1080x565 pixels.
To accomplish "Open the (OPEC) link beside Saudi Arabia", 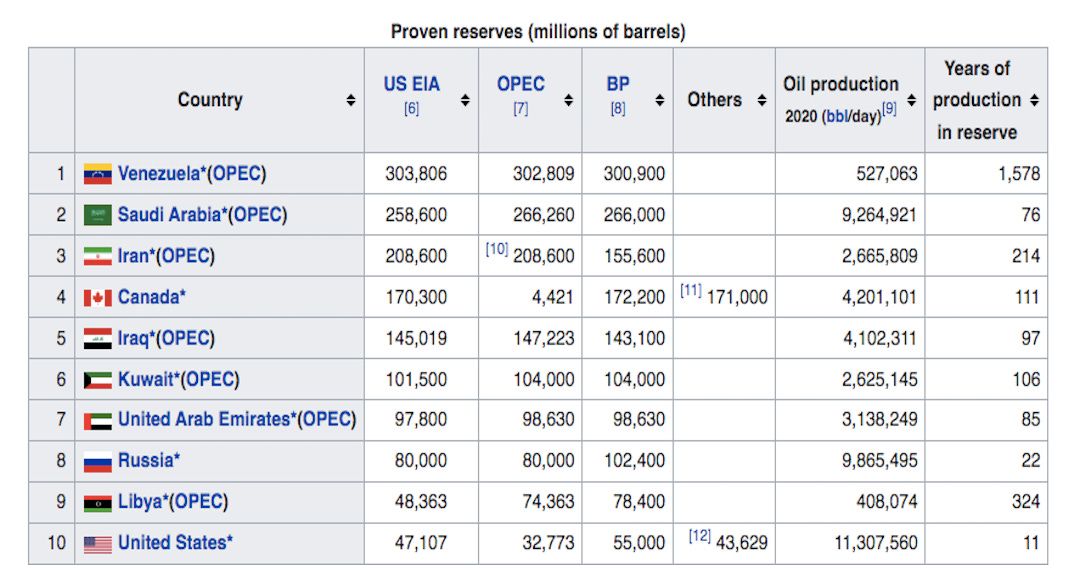I will [258, 215].
